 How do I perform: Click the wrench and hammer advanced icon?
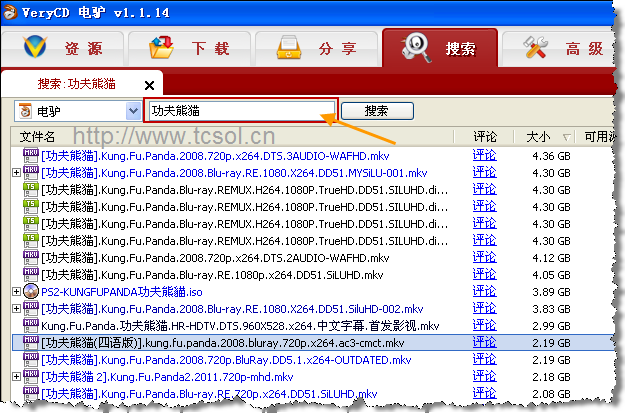pos(535,47)
